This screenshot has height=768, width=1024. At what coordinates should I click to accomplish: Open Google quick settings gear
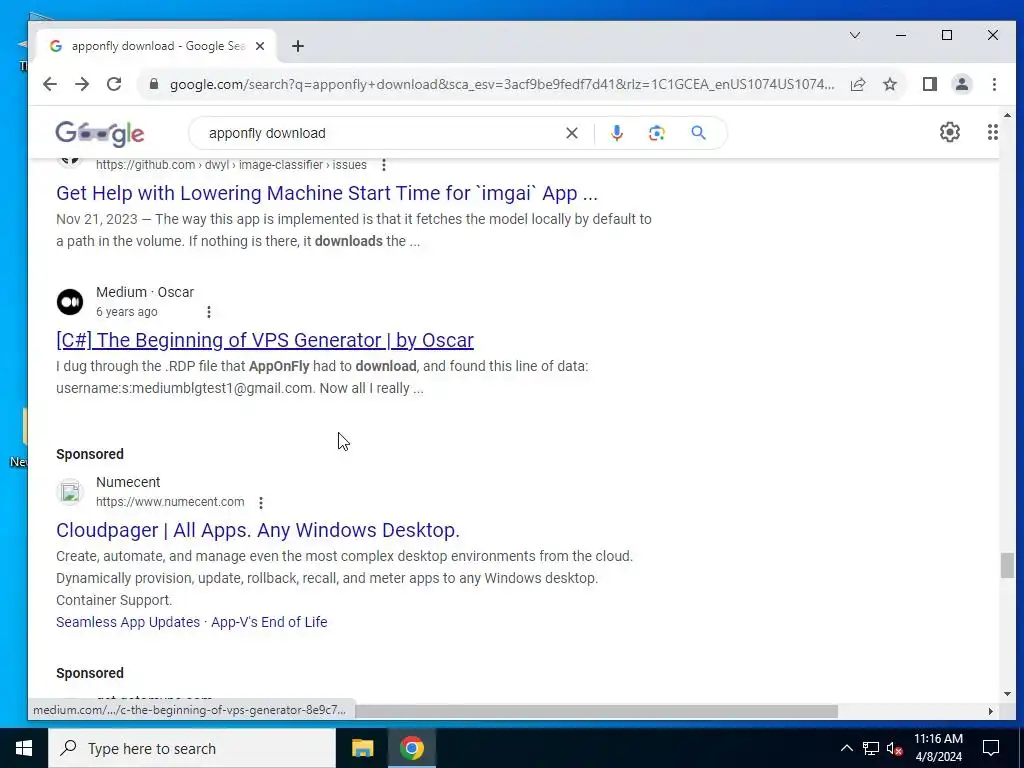tap(950, 133)
